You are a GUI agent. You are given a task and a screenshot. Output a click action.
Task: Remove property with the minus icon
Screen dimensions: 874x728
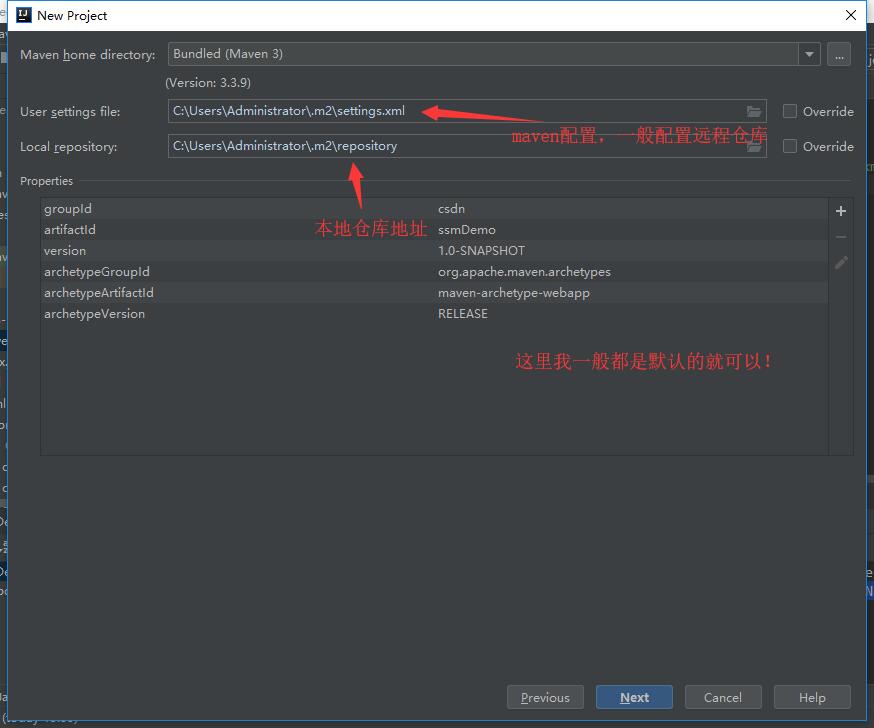point(841,237)
